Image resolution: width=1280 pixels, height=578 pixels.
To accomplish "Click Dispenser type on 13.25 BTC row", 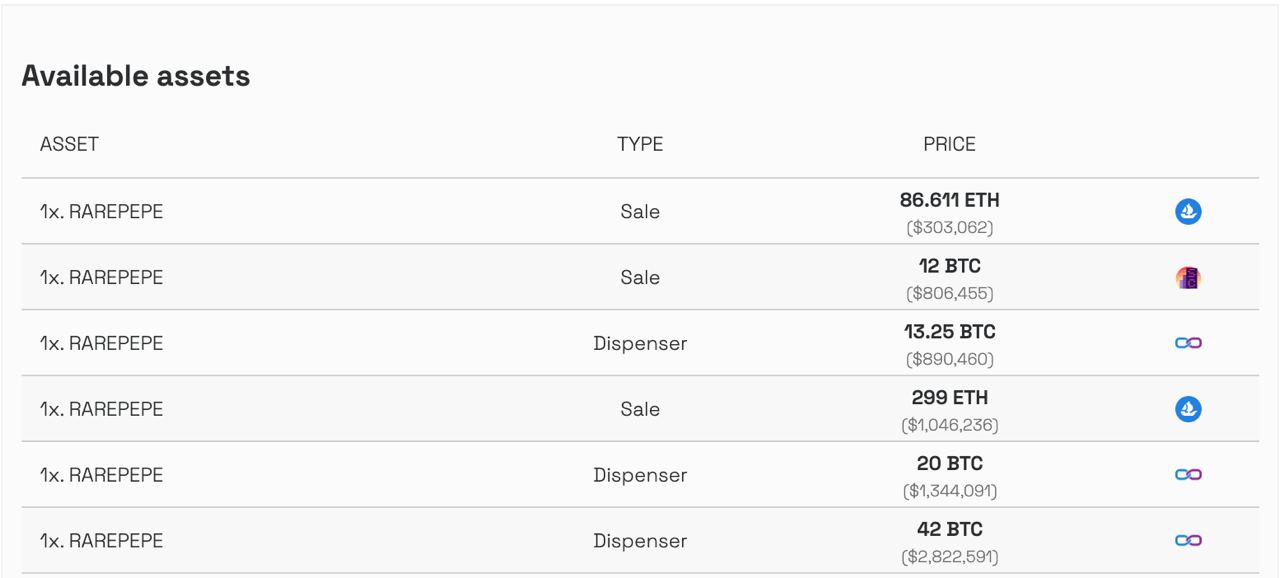I will coord(640,344).
